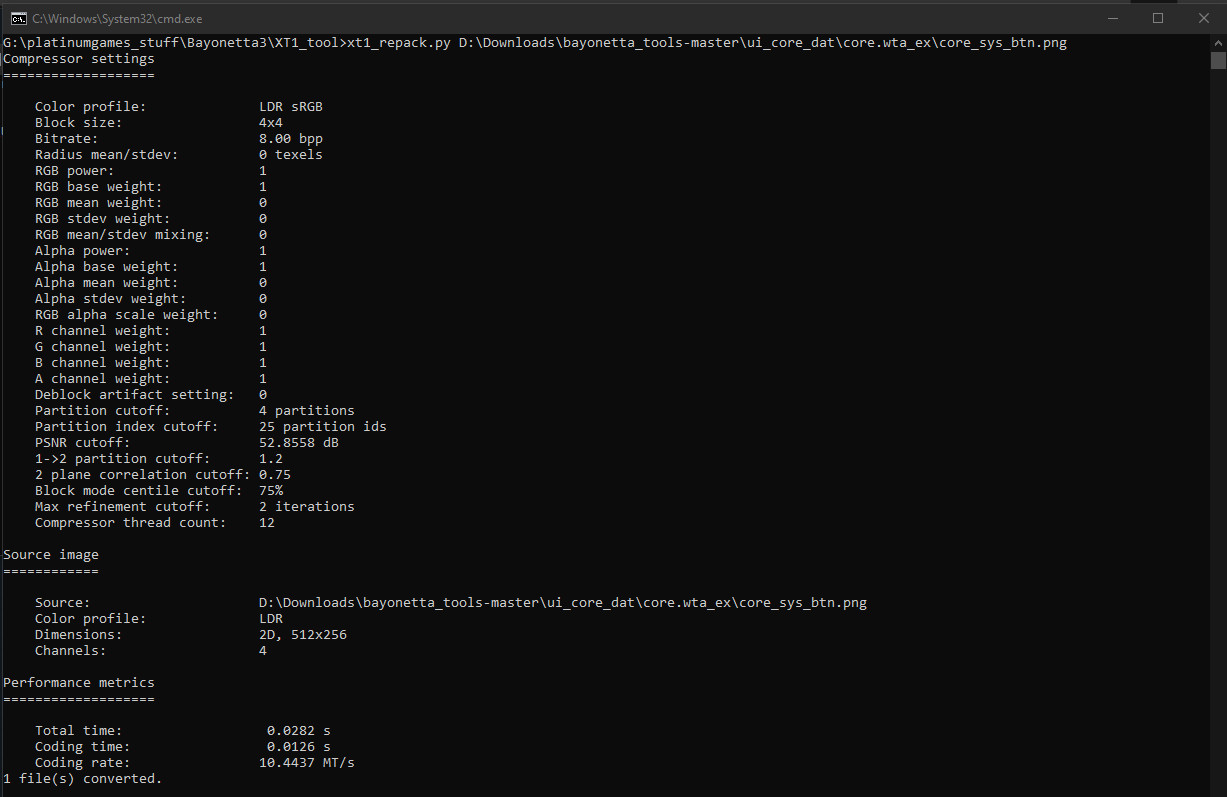Click the 'Compressor settings' heading
Screen dimensions: 1227x797
(79, 59)
